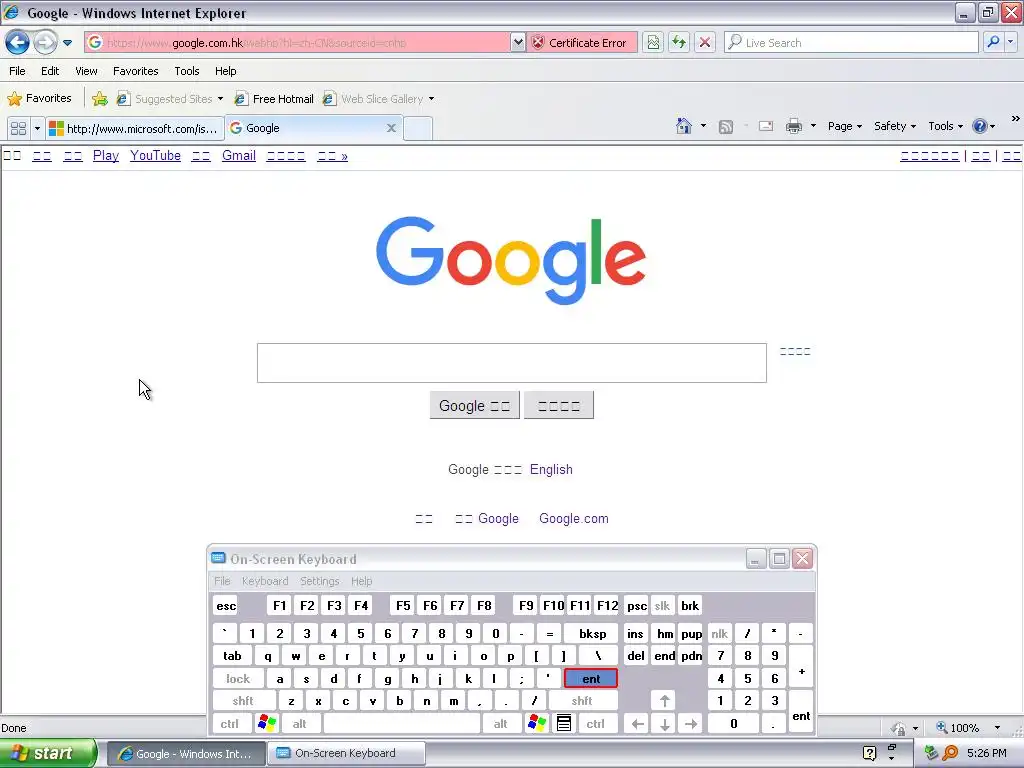Open the View menu in Internet Explorer
The height and width of the screenshot is (768, 1024).
tap(86, 71)
